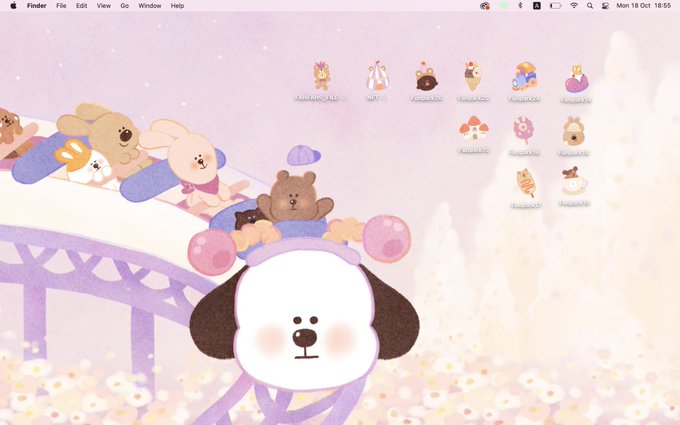This screenshot has height=425, width=680.
Task: Open Spotlight search magnifier
Action: click(x=590, y=6)
